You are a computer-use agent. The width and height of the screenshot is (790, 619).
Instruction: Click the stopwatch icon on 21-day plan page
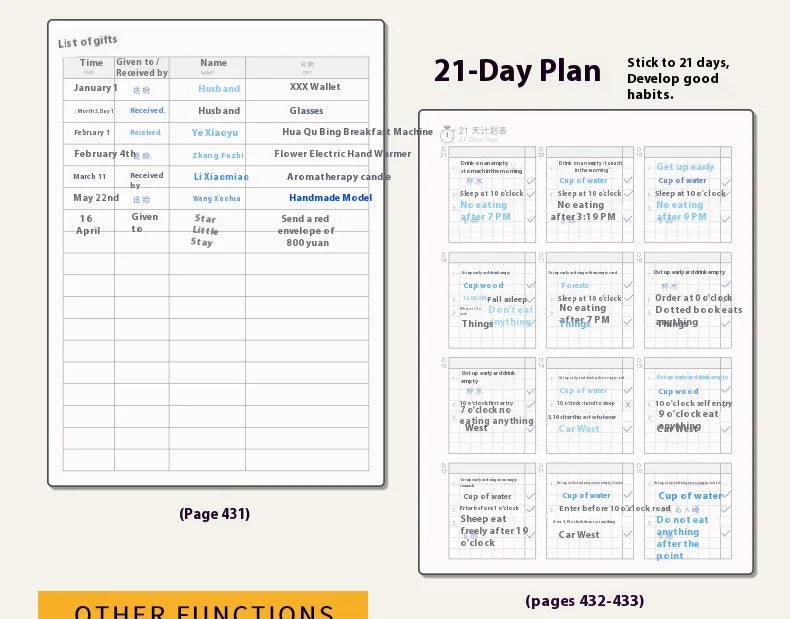pyautogui.click(x=447, y=134)
